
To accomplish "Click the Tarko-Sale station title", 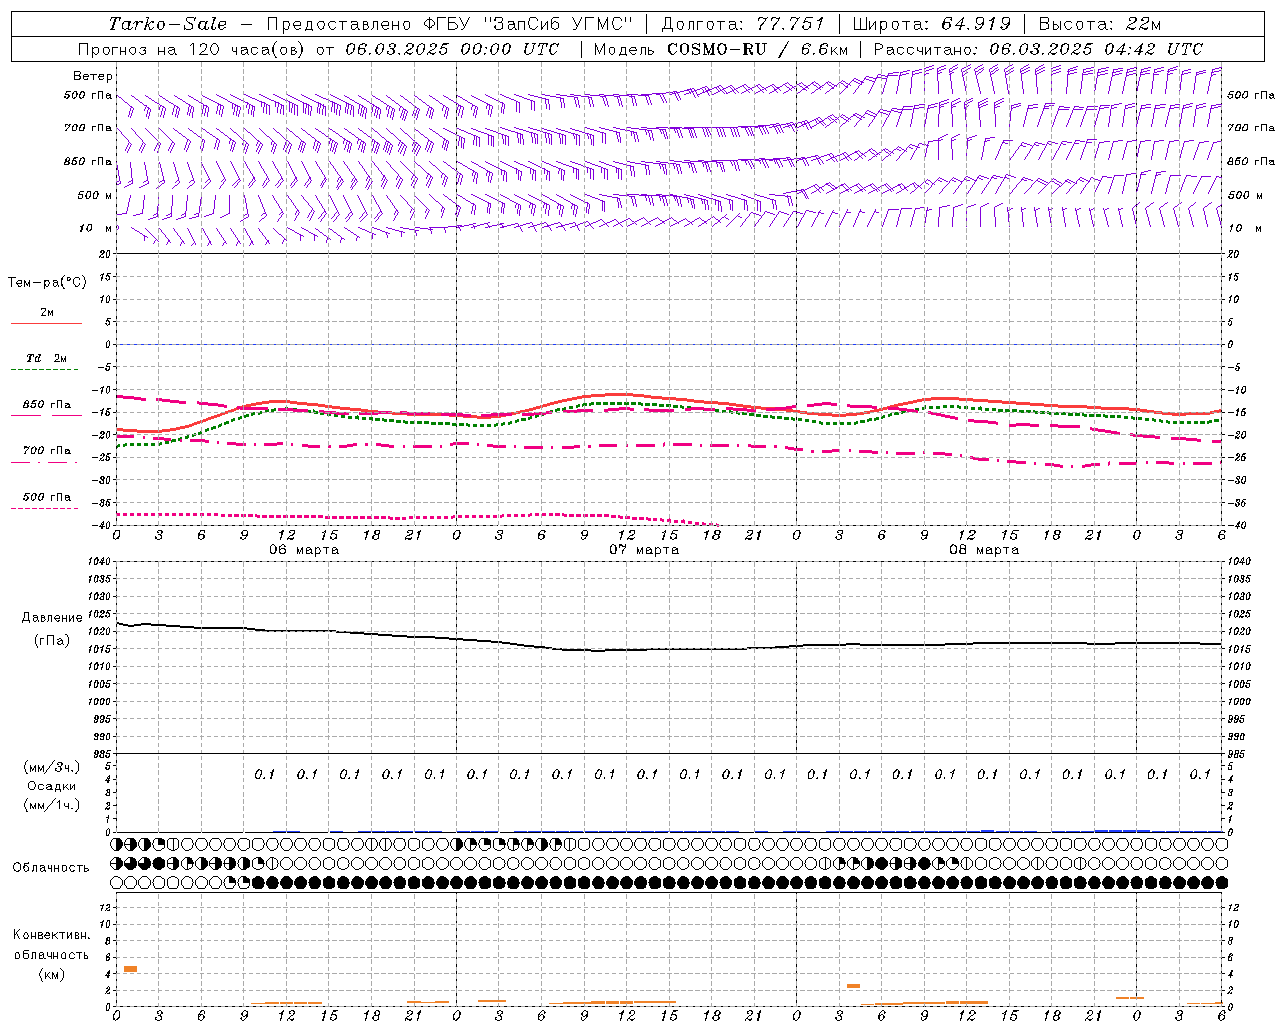I will point(168,24).
